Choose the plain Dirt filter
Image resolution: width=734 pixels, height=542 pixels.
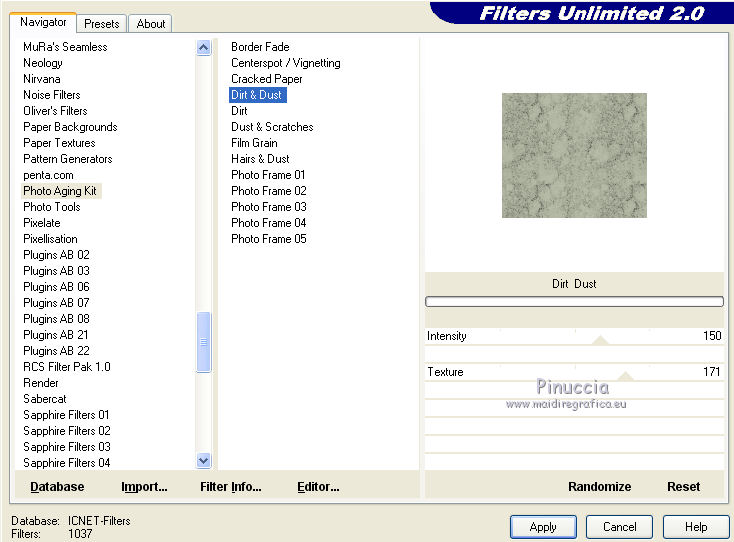239,111
